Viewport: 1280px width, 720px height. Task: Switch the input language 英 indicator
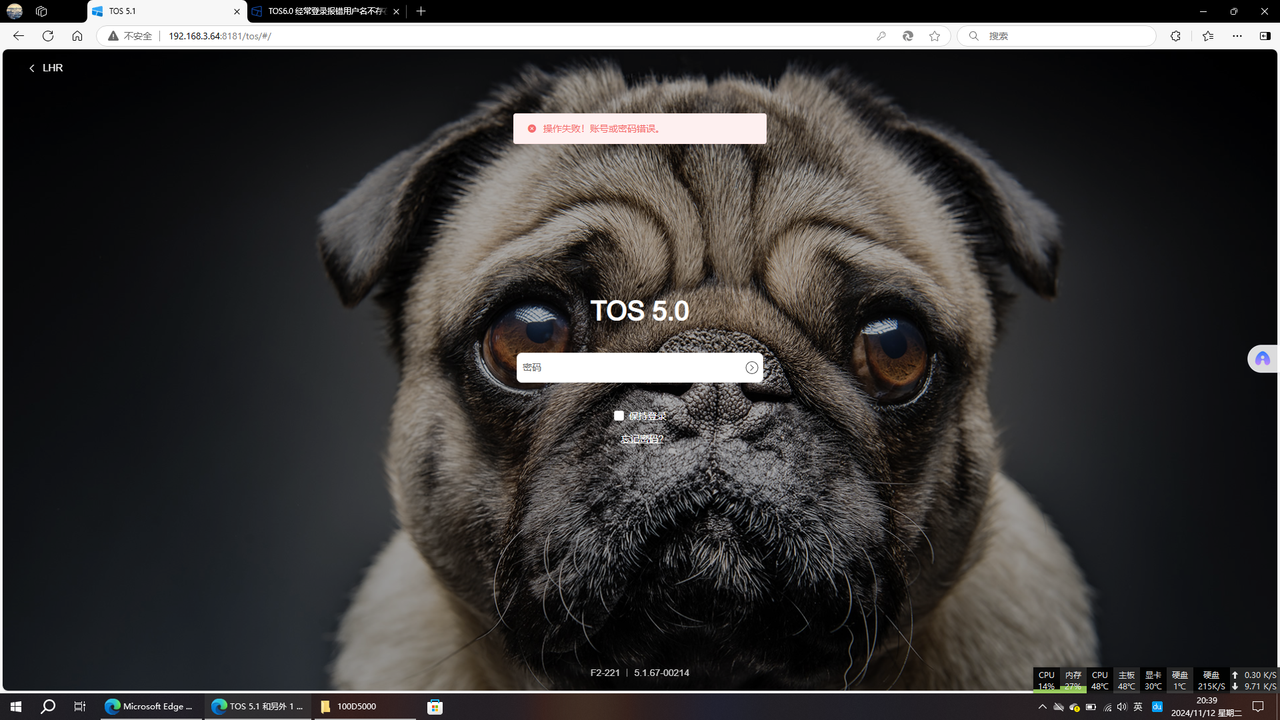tap(1138, 706)
